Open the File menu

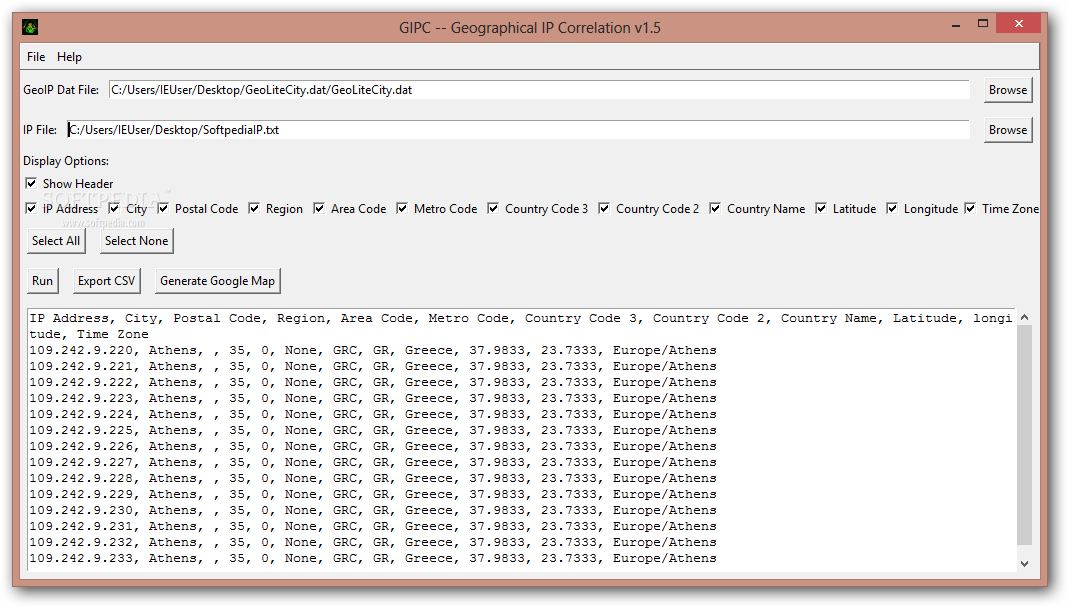point(36,57)
